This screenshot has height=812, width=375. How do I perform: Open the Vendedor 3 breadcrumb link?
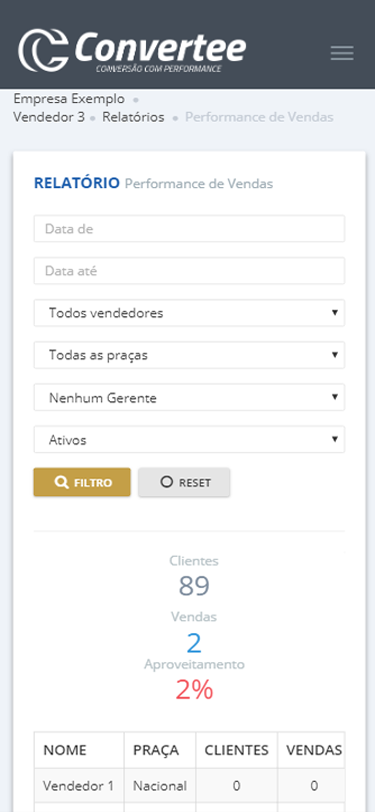(x=49, y=117)
